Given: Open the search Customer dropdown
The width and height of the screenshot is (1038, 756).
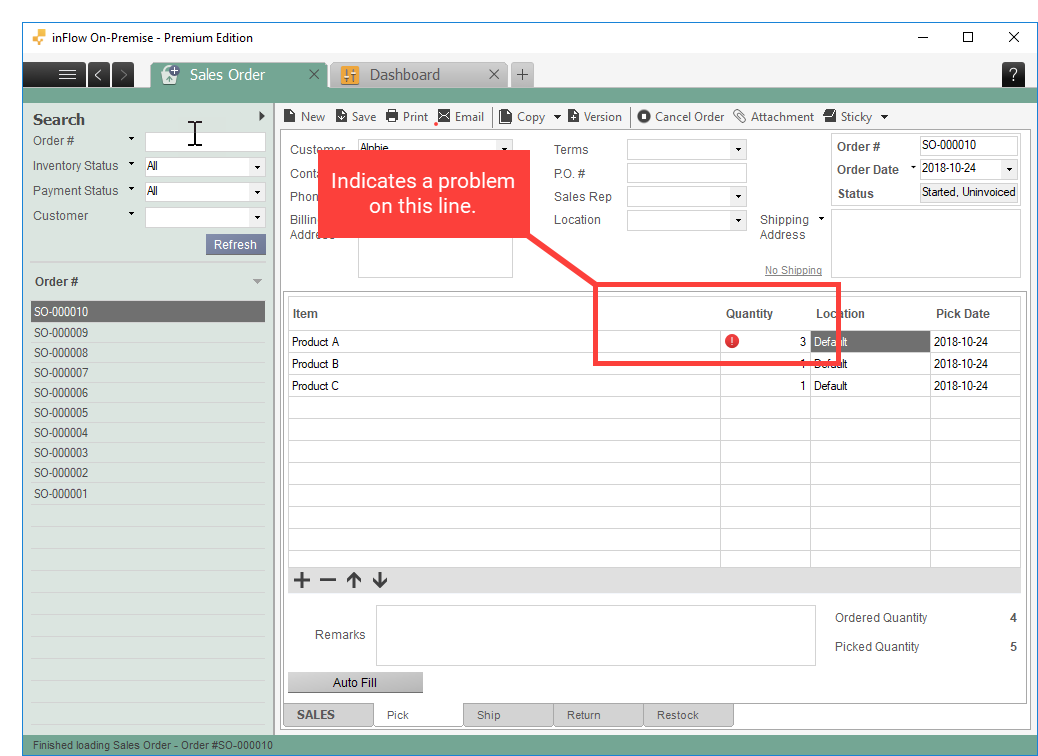Looking at the screenshot, I should click(258, 217).
